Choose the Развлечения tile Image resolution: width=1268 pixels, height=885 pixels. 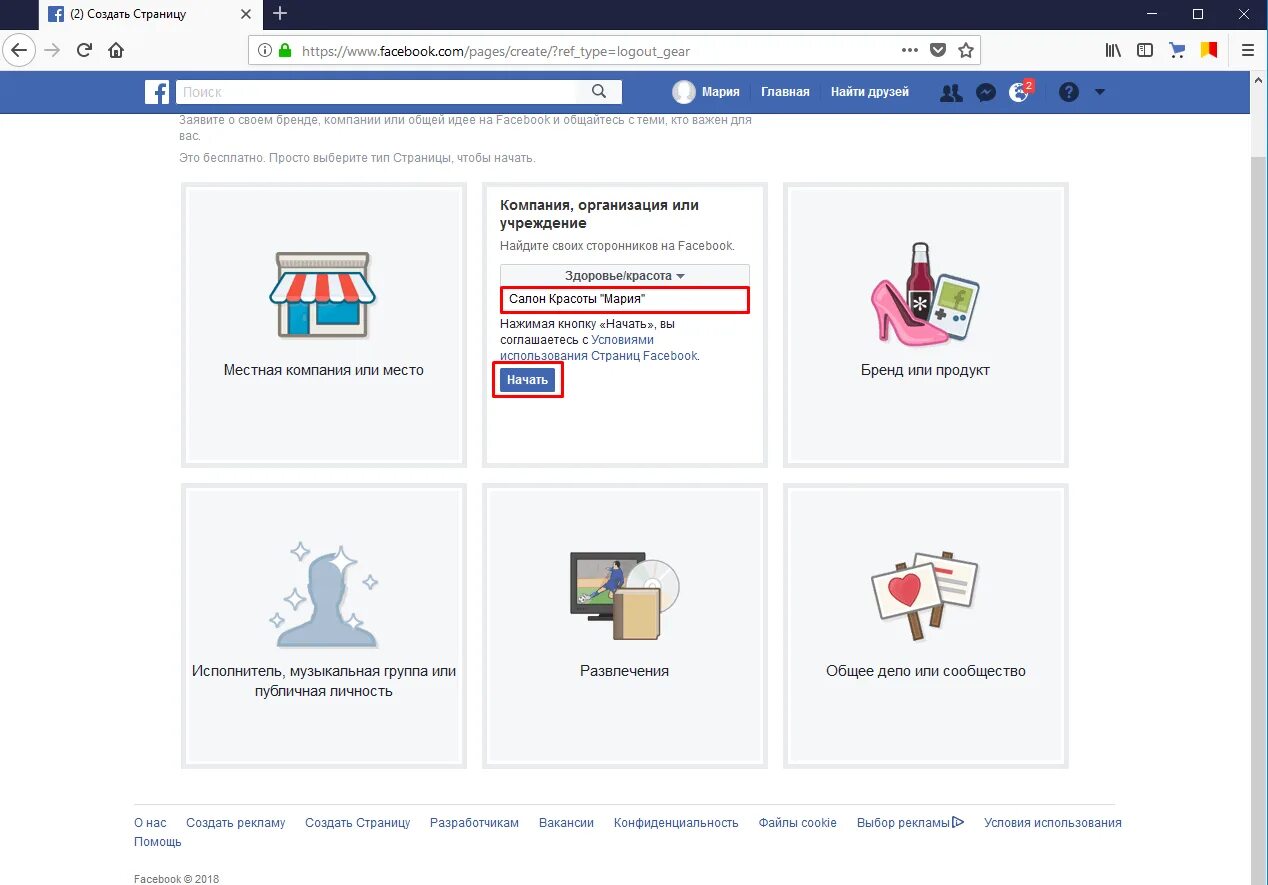point(624,626)
